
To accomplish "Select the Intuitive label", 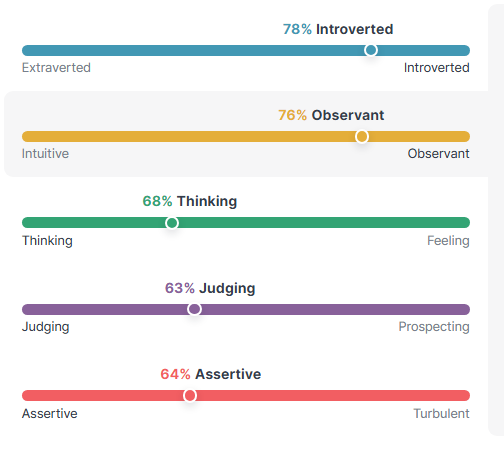I will pyautogui.click(x=45, y=154).
